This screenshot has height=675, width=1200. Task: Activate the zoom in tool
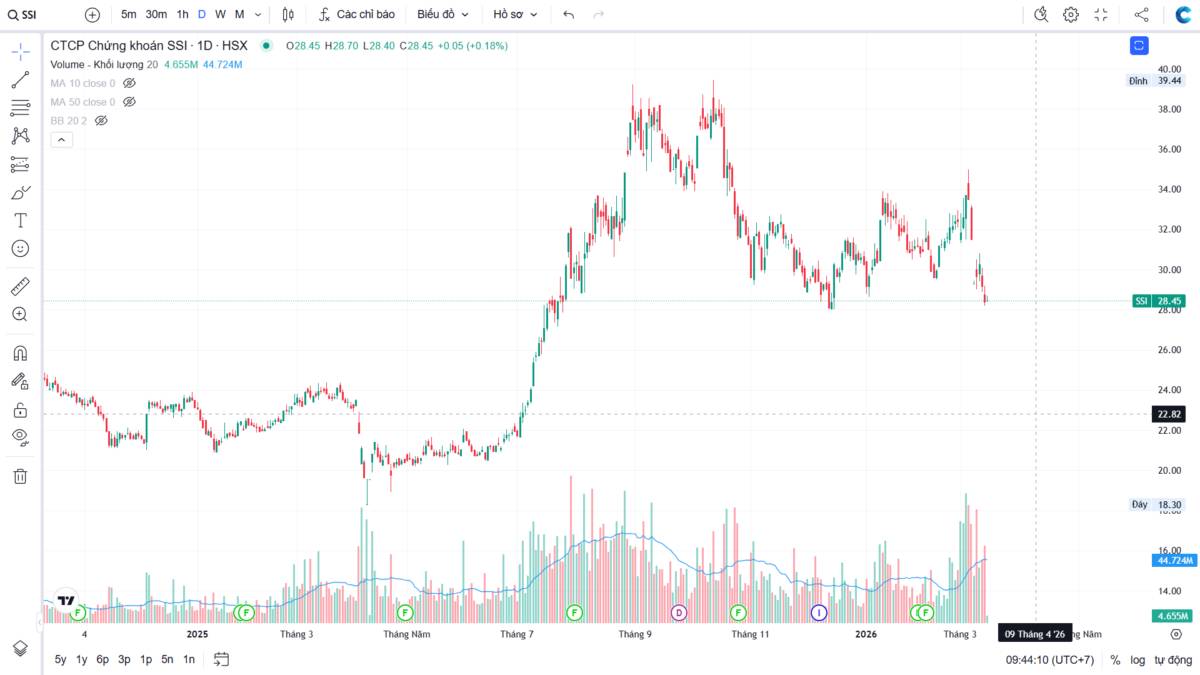(20, 314)
